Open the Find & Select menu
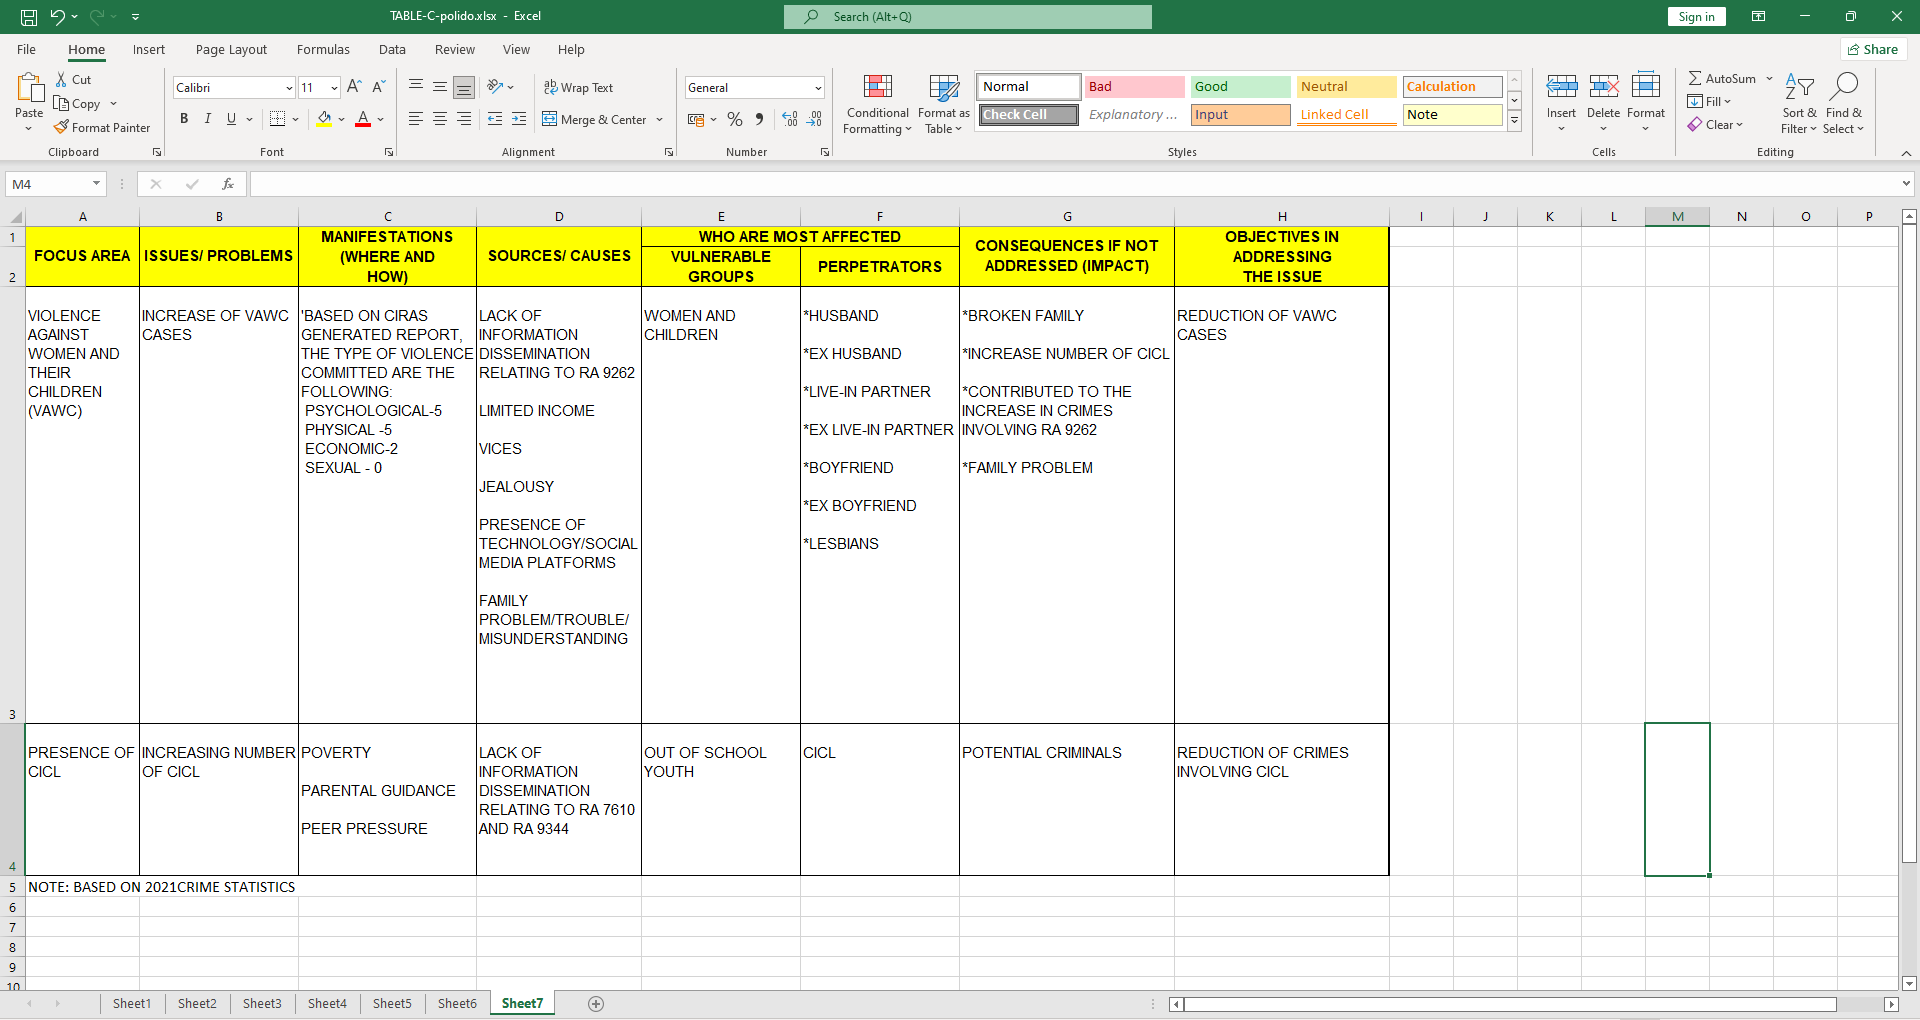Viewport: 1920px width, 1020px height. (x=1844, y=104)
